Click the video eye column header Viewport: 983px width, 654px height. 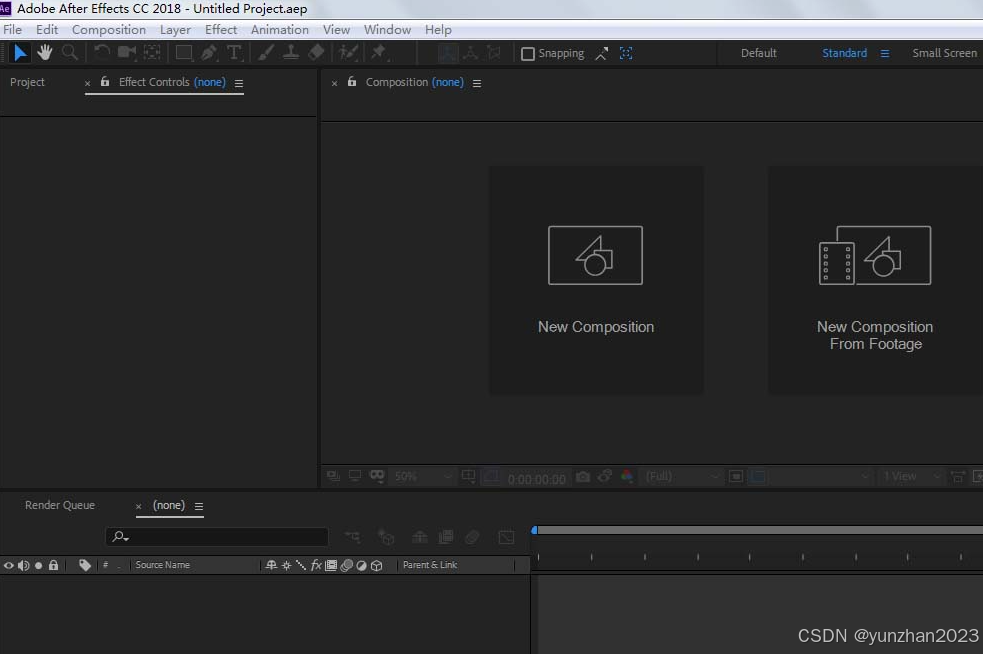click(x=9, y=566)
